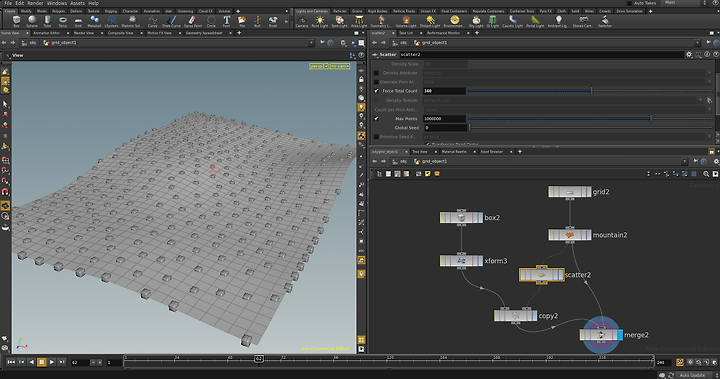Viewport: 720px width, 379px height.
Task: Enable the Density Attribute checkbox
Action: click(377, 73)
